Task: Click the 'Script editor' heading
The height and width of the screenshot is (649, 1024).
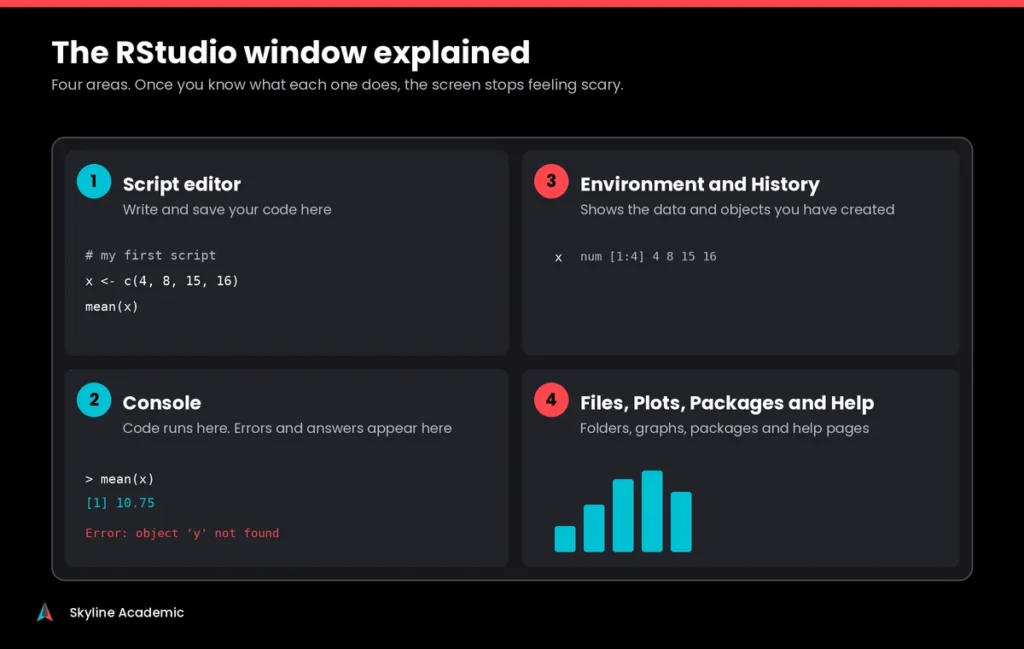Action: click(182, 184)
